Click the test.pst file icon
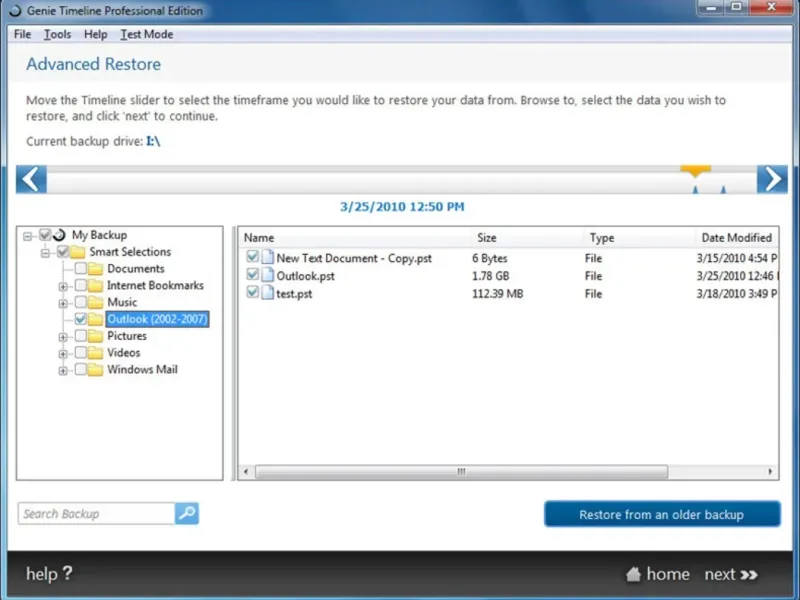This screenshot has width=800, height=600. point(267,293)
